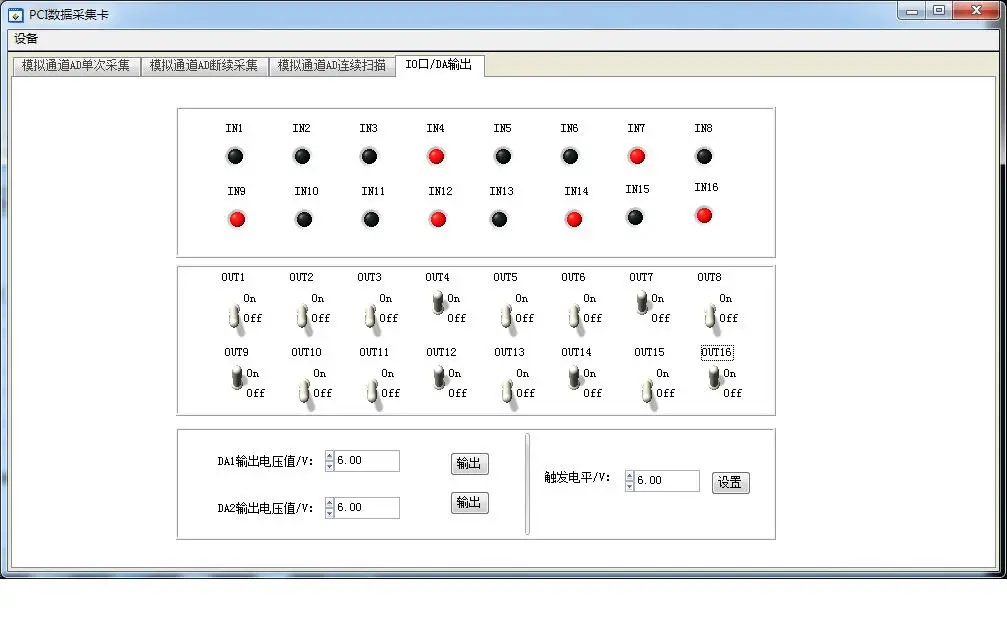Turn off the OUT7 switch
Screen dimensions: 1007x617
642,302
